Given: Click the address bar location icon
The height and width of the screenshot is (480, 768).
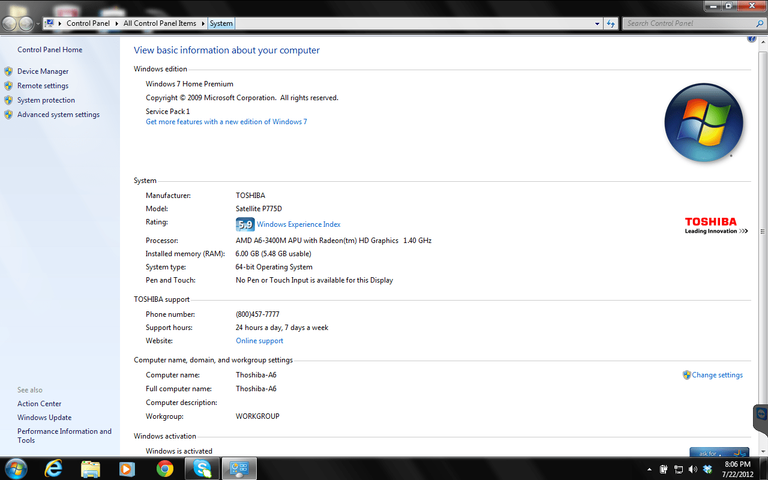Looking at the screenshot, I should click(x=49, y=23).
